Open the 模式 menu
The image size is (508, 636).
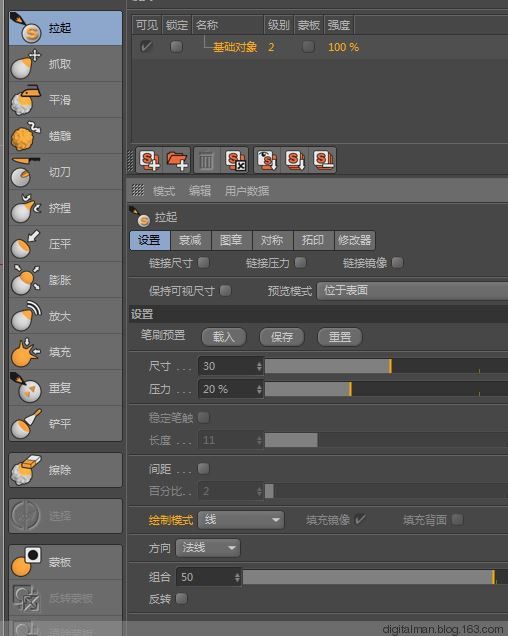point(164,191)
